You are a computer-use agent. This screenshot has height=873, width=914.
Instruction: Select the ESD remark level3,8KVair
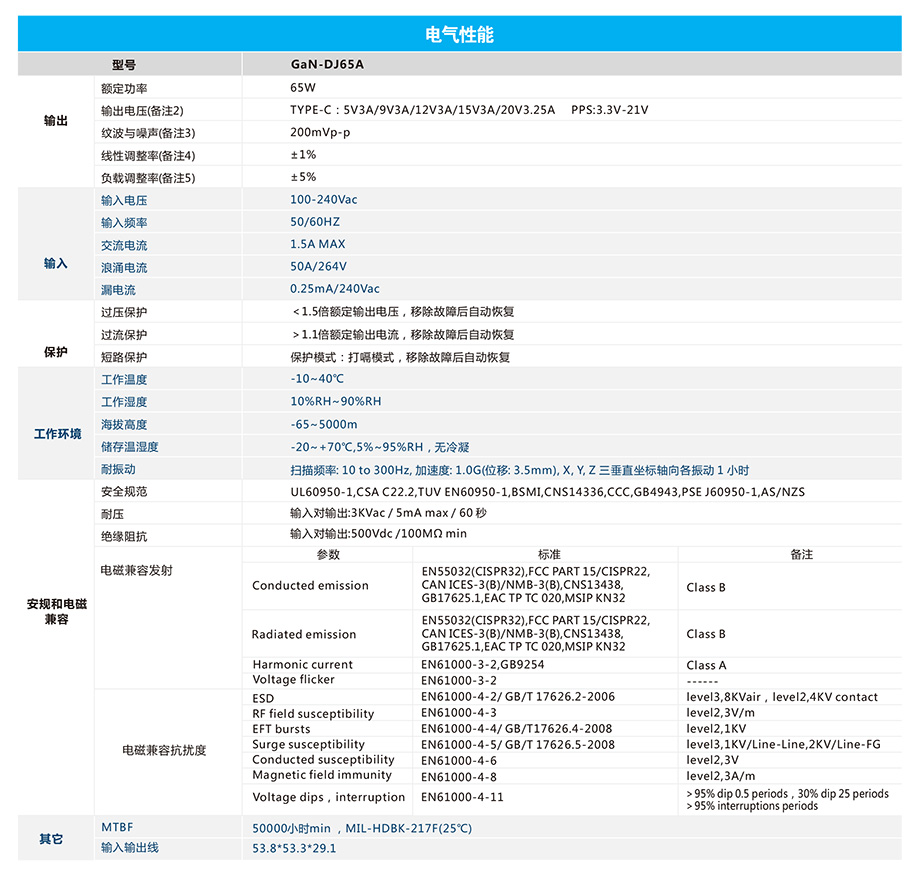782,697
